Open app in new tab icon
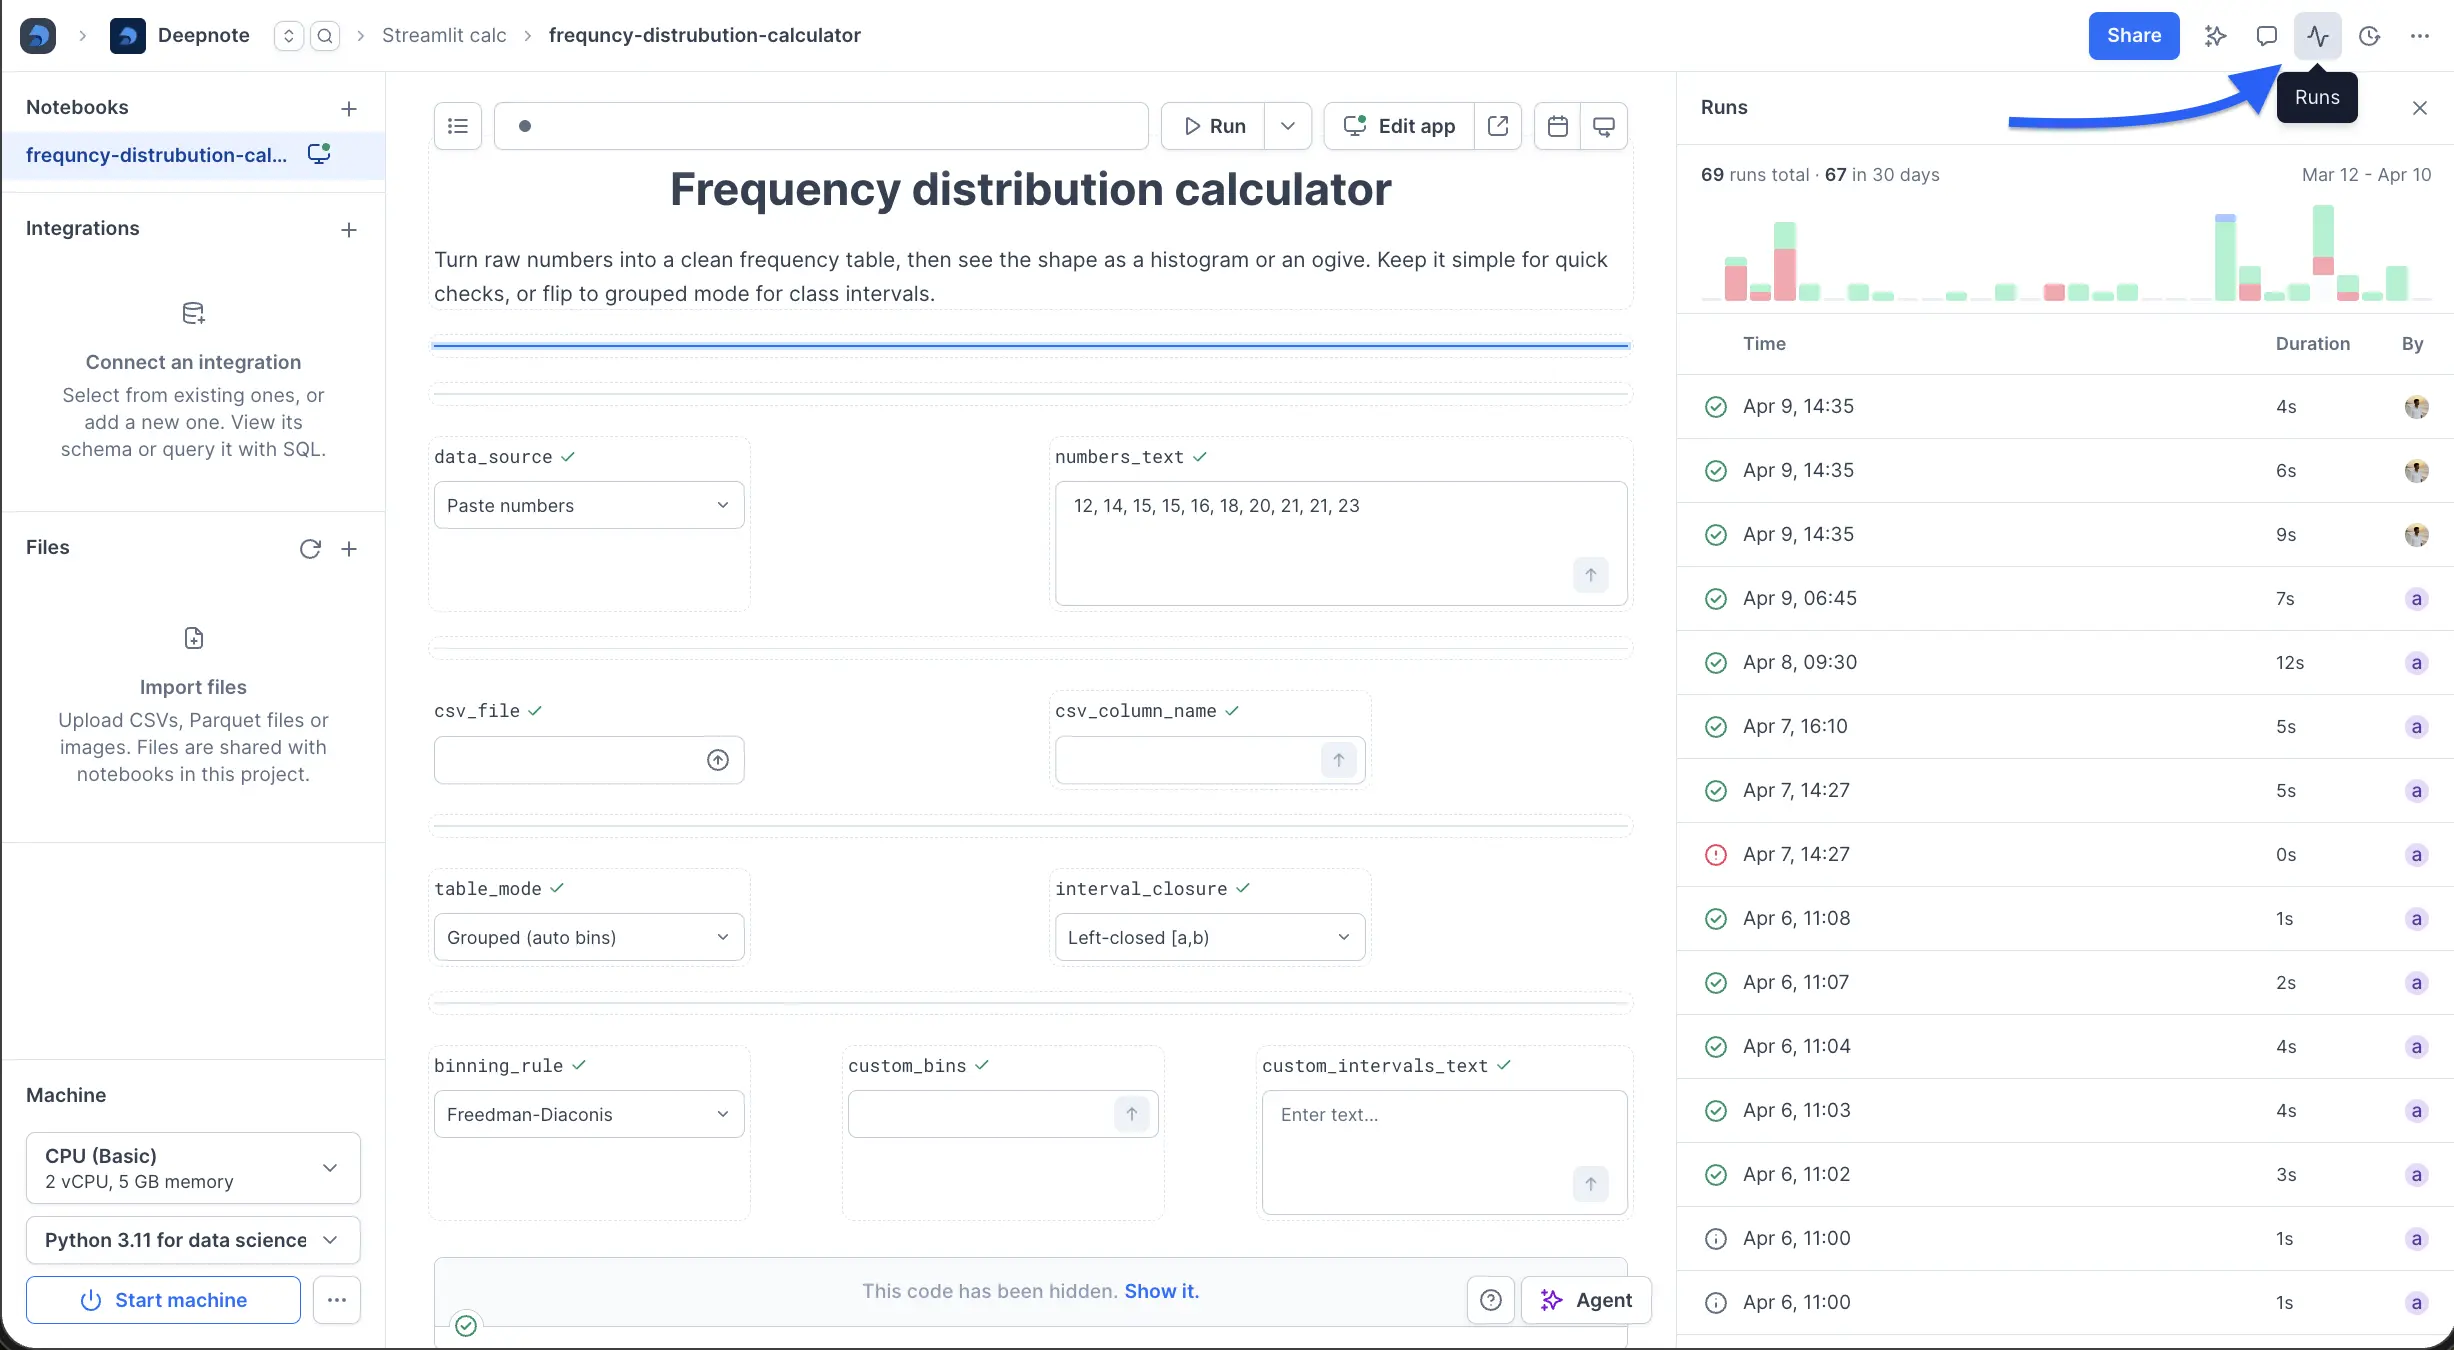Image resolution: width=2454 pixels, height=1350 pixels. tap(1498, 126)
